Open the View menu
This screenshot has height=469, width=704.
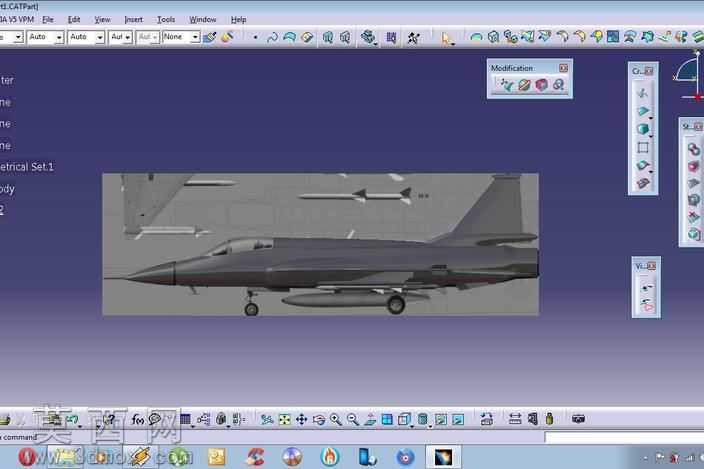pyautogui.click(x=102, y=20)
